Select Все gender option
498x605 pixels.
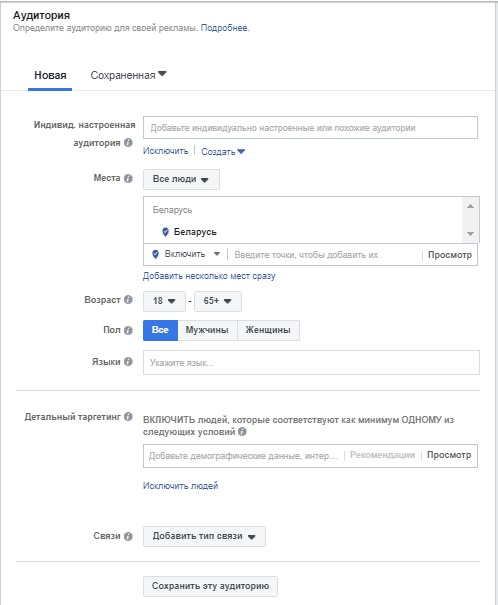click(160, 330)
